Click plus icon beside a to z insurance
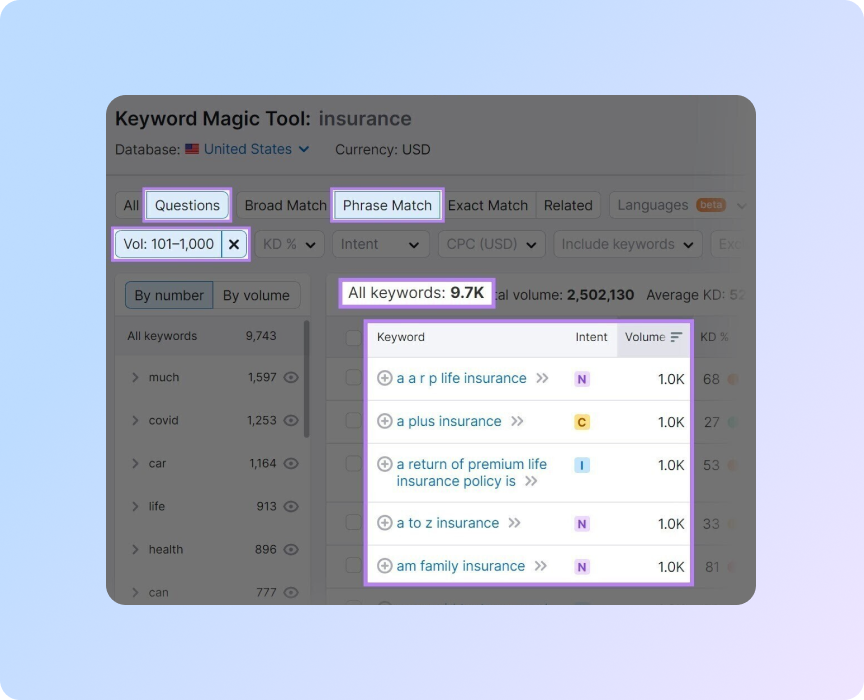Image resolution: width=864 pixels, height=700 pixels. (384, 523)
